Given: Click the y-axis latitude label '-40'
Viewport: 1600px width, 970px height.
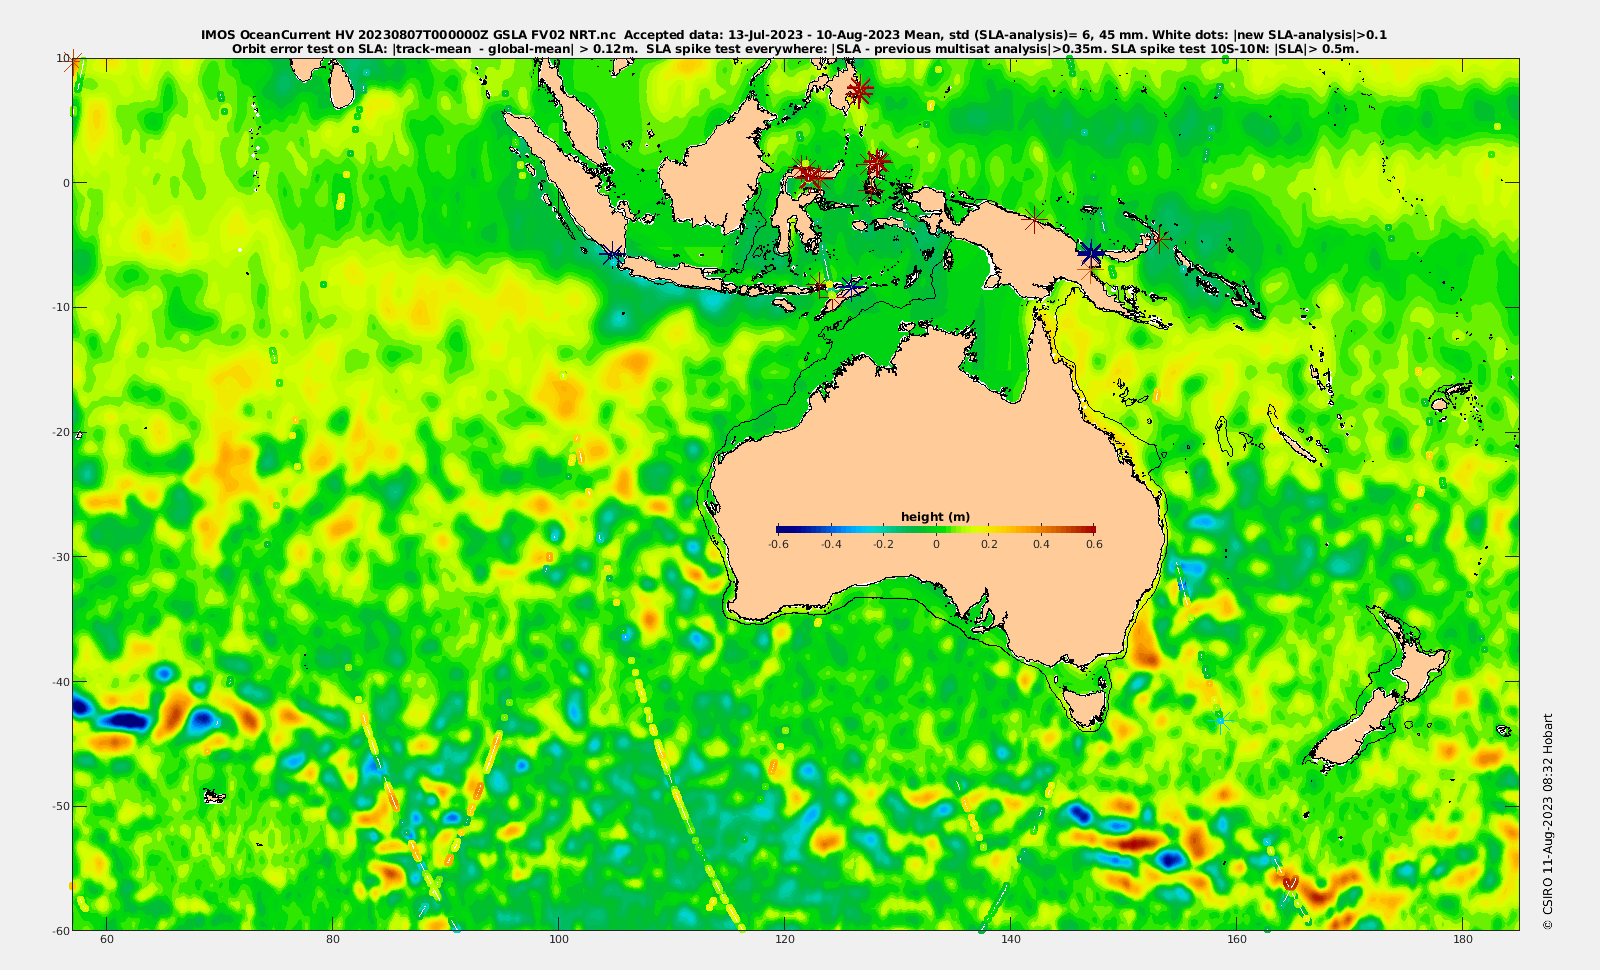Looking at the screenshot, I should tap(60, 681).
